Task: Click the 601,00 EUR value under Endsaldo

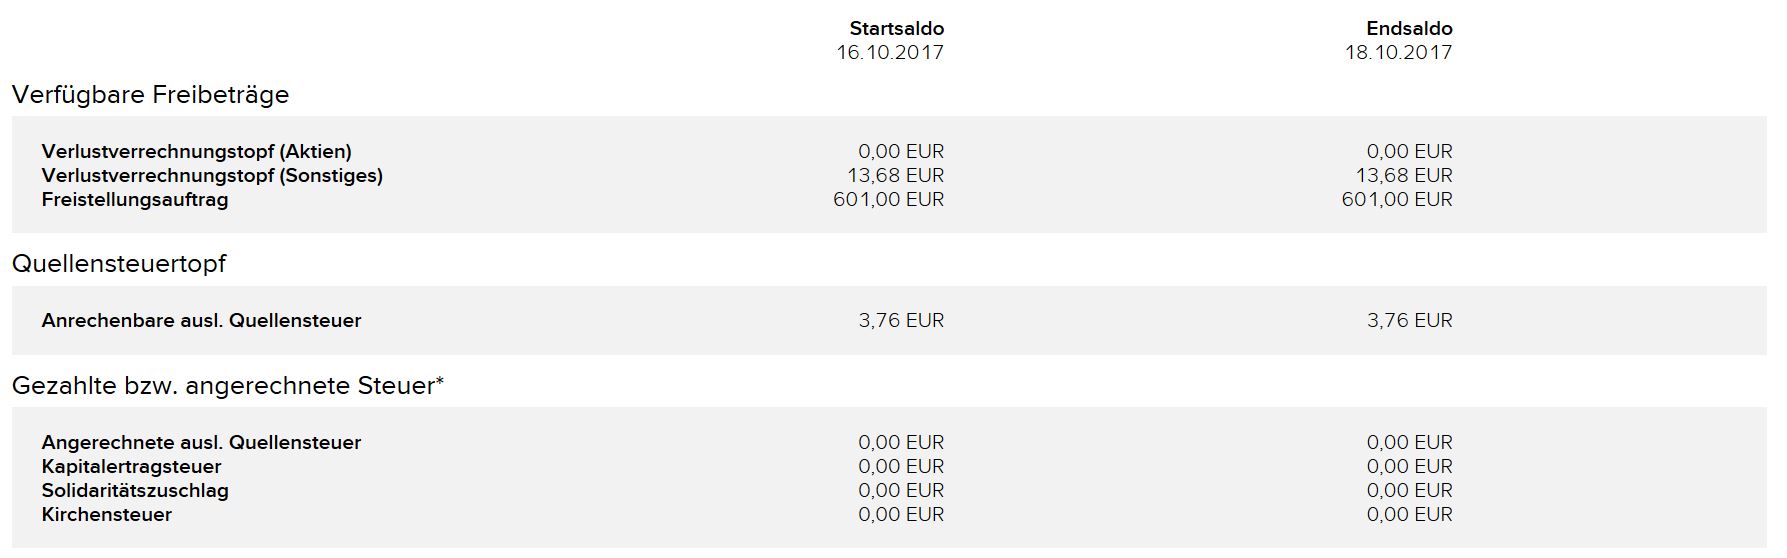Action: pos(1396,200)
